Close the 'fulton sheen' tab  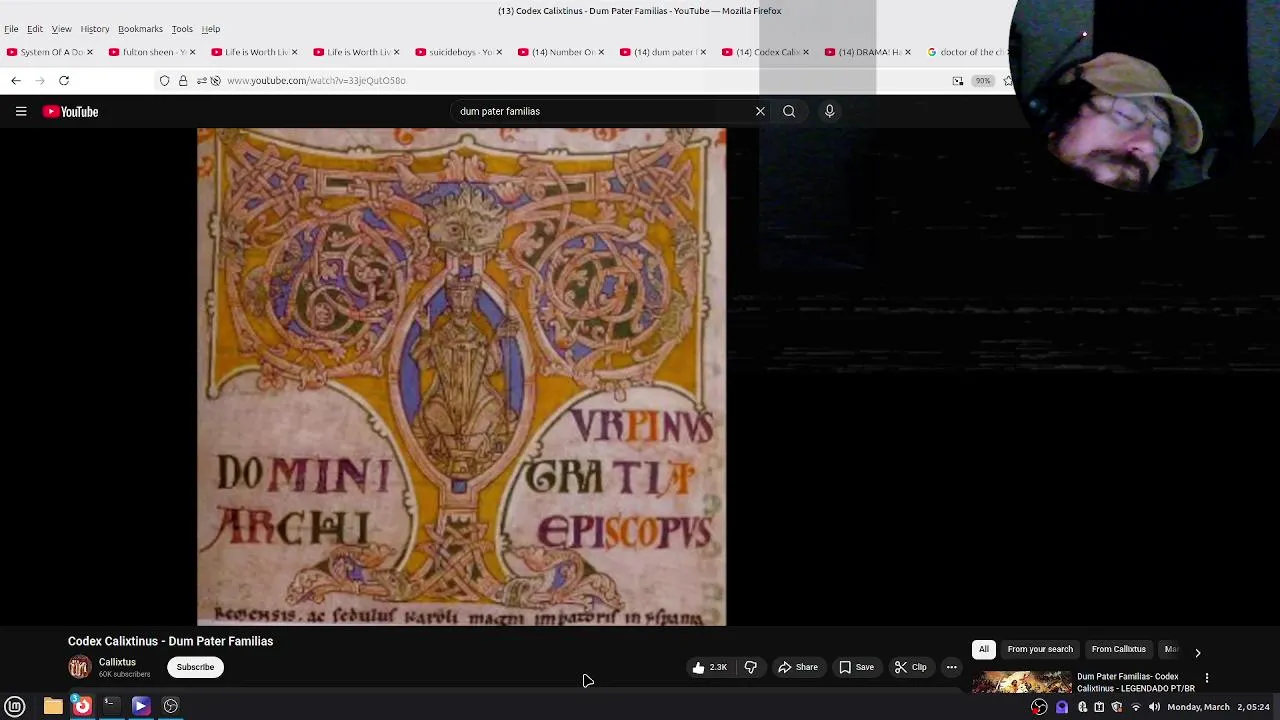coord(192,52)
